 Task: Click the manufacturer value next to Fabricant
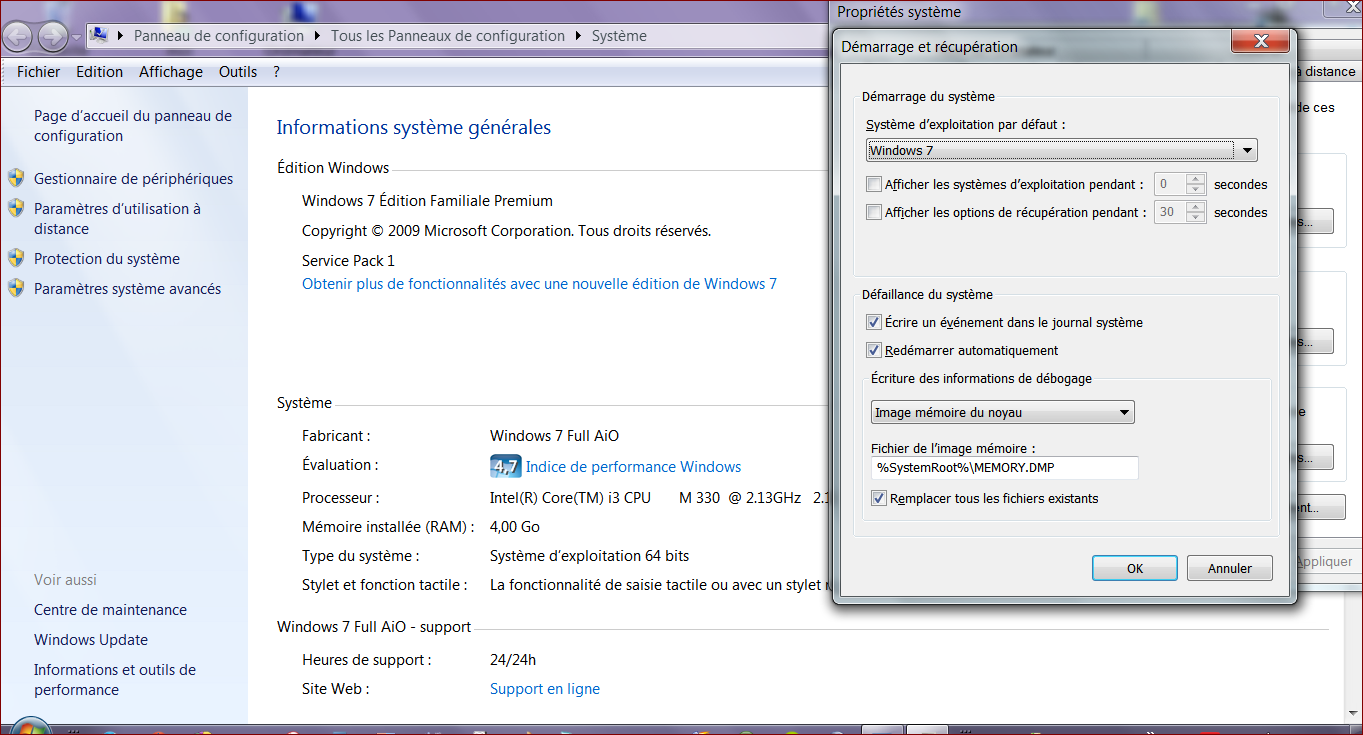click(555, 436)
